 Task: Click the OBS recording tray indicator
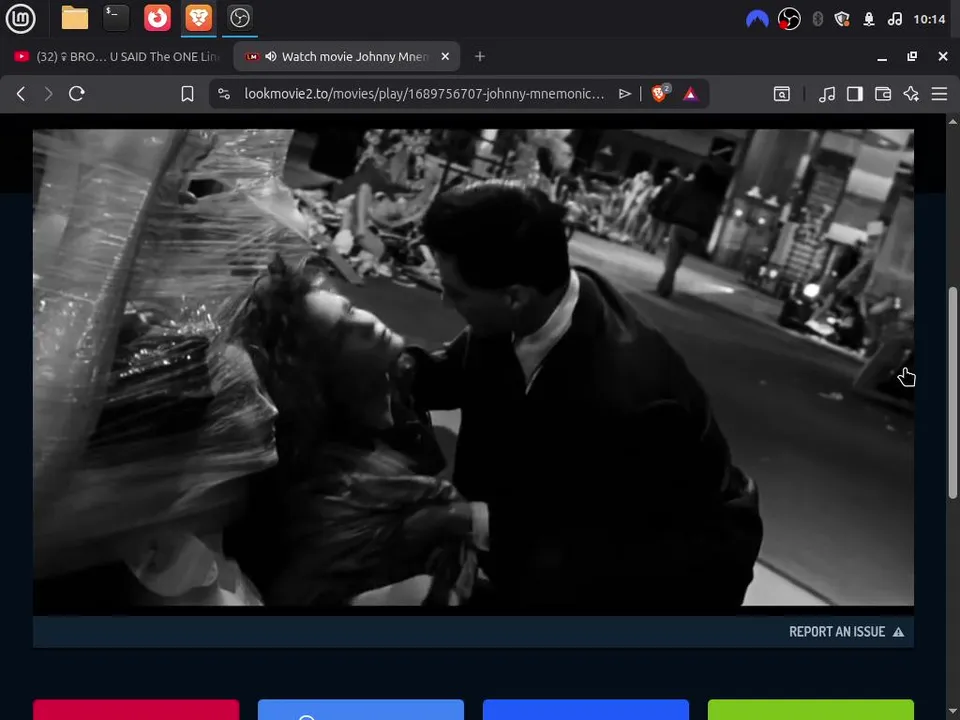pyautogui.click(x=789, y=20)
